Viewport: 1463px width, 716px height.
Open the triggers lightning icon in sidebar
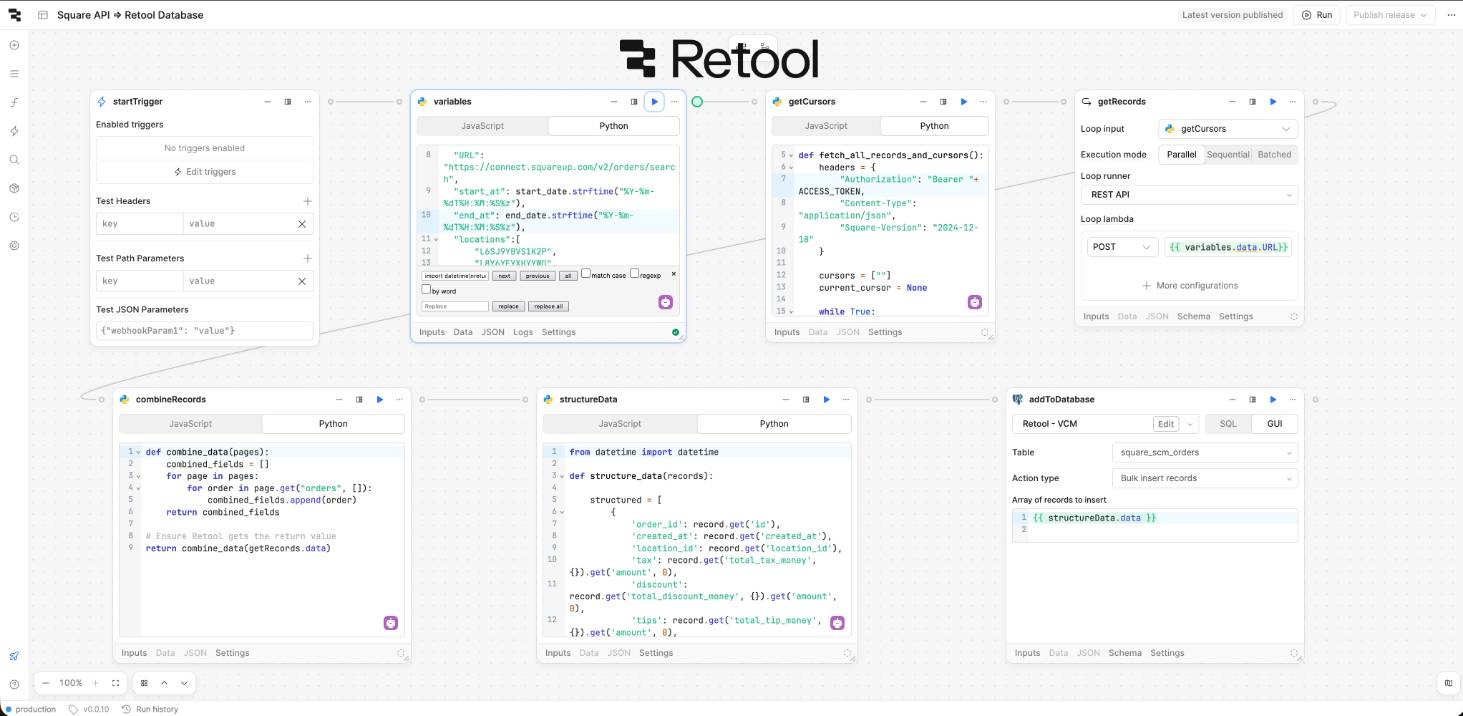point(14,131)
